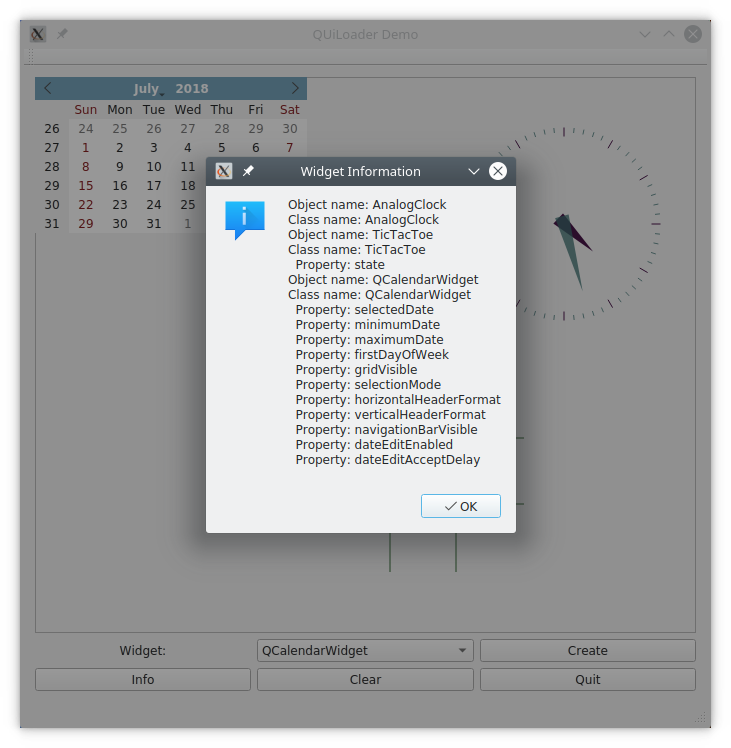Click main window pin icon

point(62,34)
